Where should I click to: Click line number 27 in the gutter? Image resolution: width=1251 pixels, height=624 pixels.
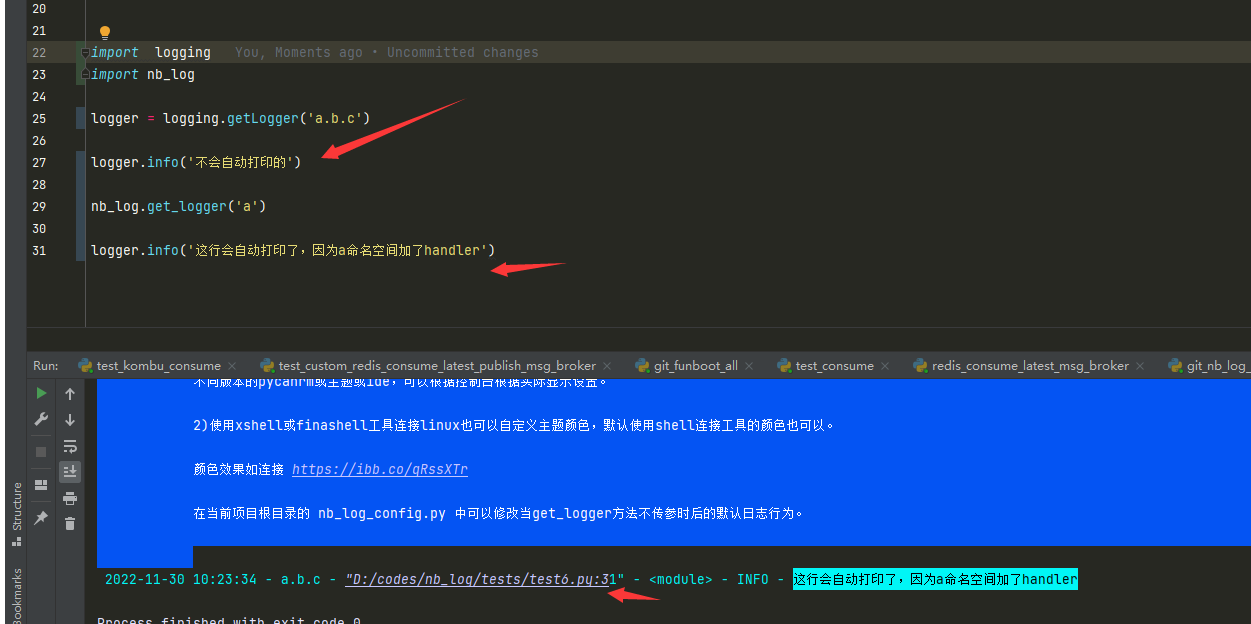[39, 162]
